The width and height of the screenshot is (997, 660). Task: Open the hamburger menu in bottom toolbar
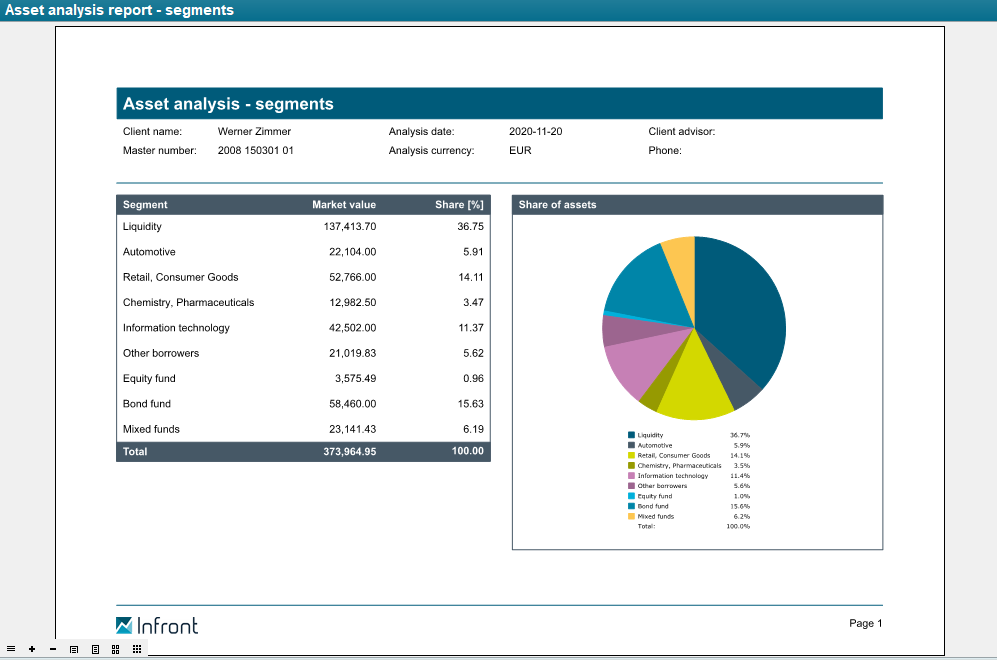11,649
